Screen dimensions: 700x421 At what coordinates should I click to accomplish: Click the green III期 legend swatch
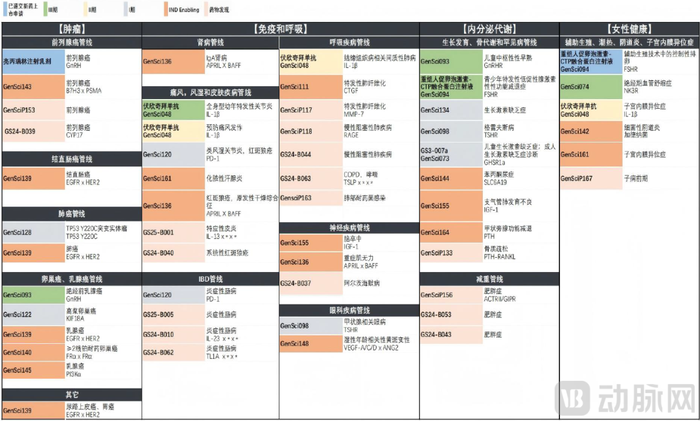point(46,9)
